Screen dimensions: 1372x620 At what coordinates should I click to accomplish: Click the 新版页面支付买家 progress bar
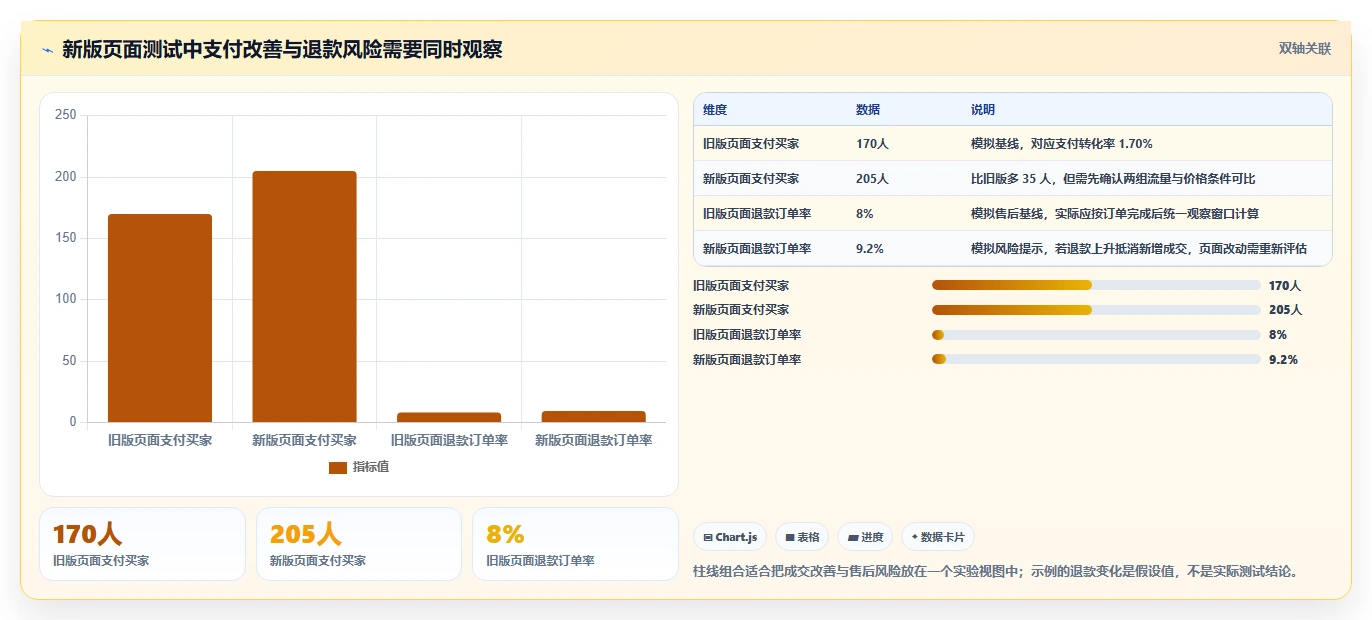pos(1096,310)
